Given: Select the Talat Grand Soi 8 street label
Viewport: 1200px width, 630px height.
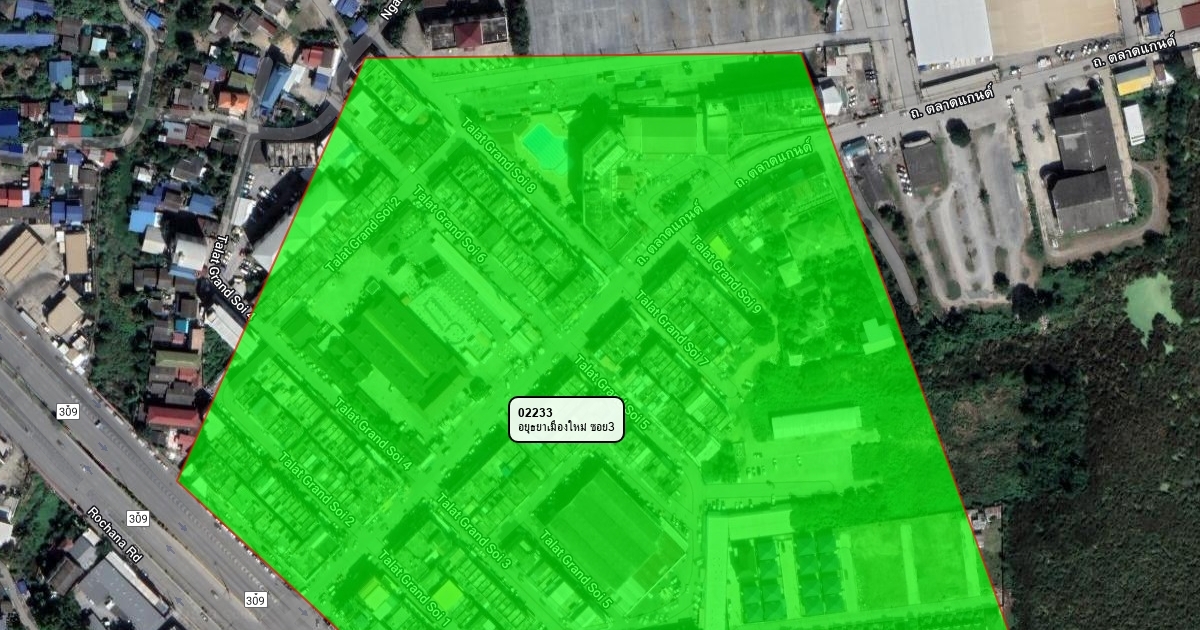Looking at the screenshot, I should (x=499, y=157).
